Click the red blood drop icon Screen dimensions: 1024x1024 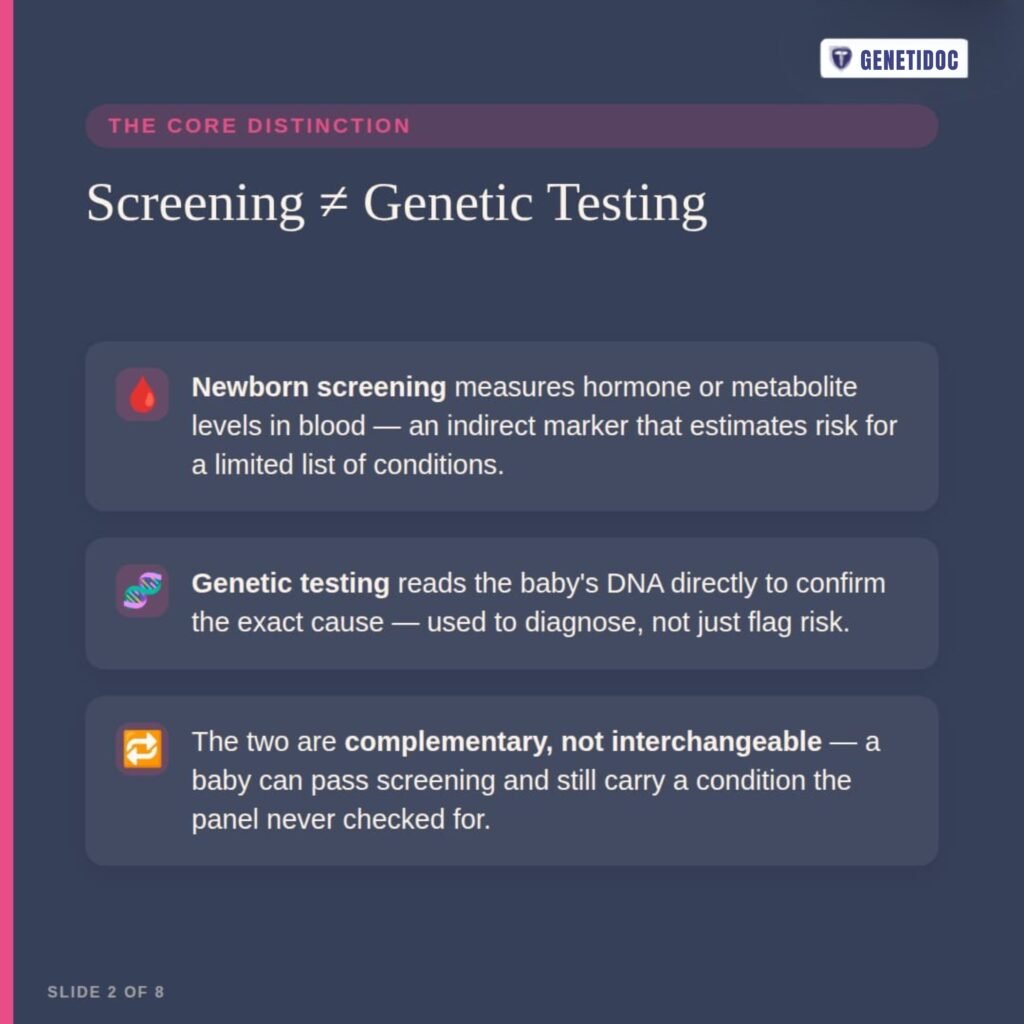(x=142, y=394)
